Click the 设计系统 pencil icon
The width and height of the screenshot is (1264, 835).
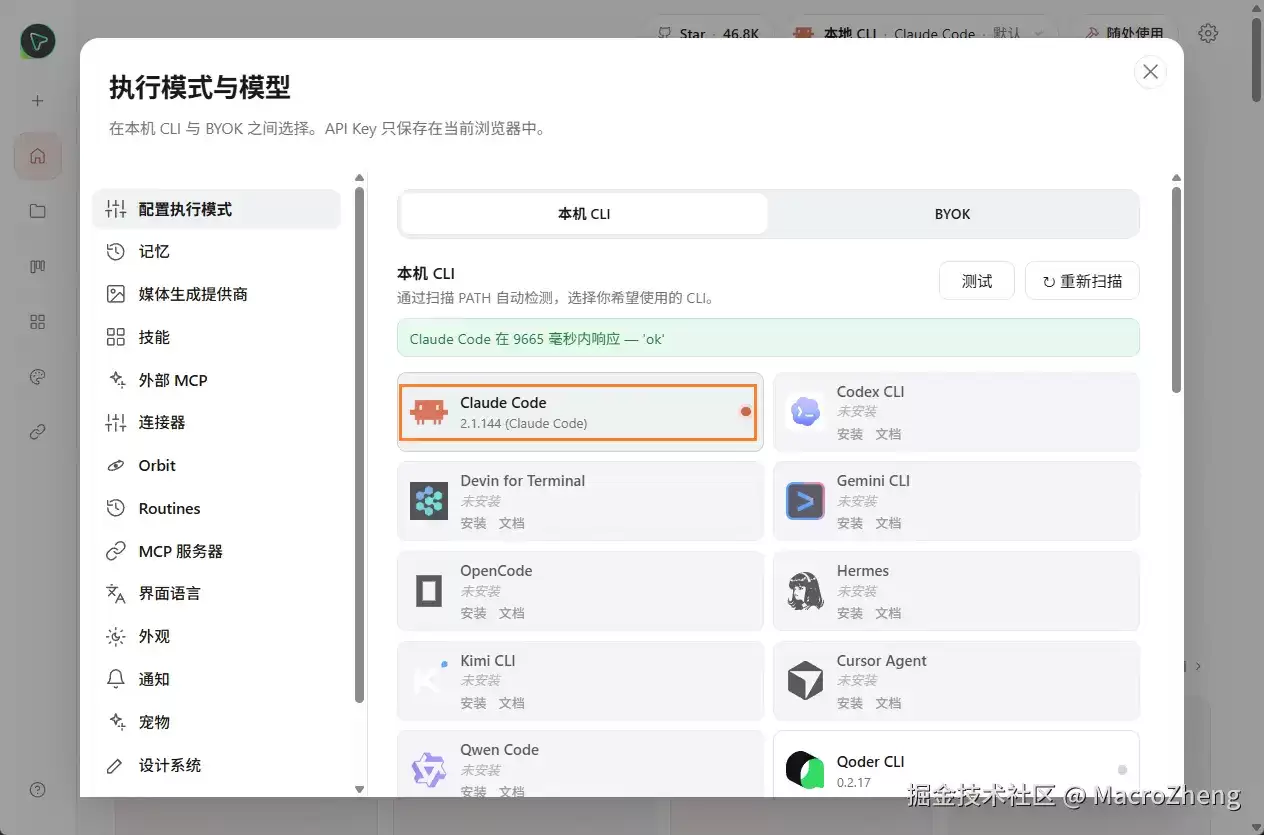116,765
